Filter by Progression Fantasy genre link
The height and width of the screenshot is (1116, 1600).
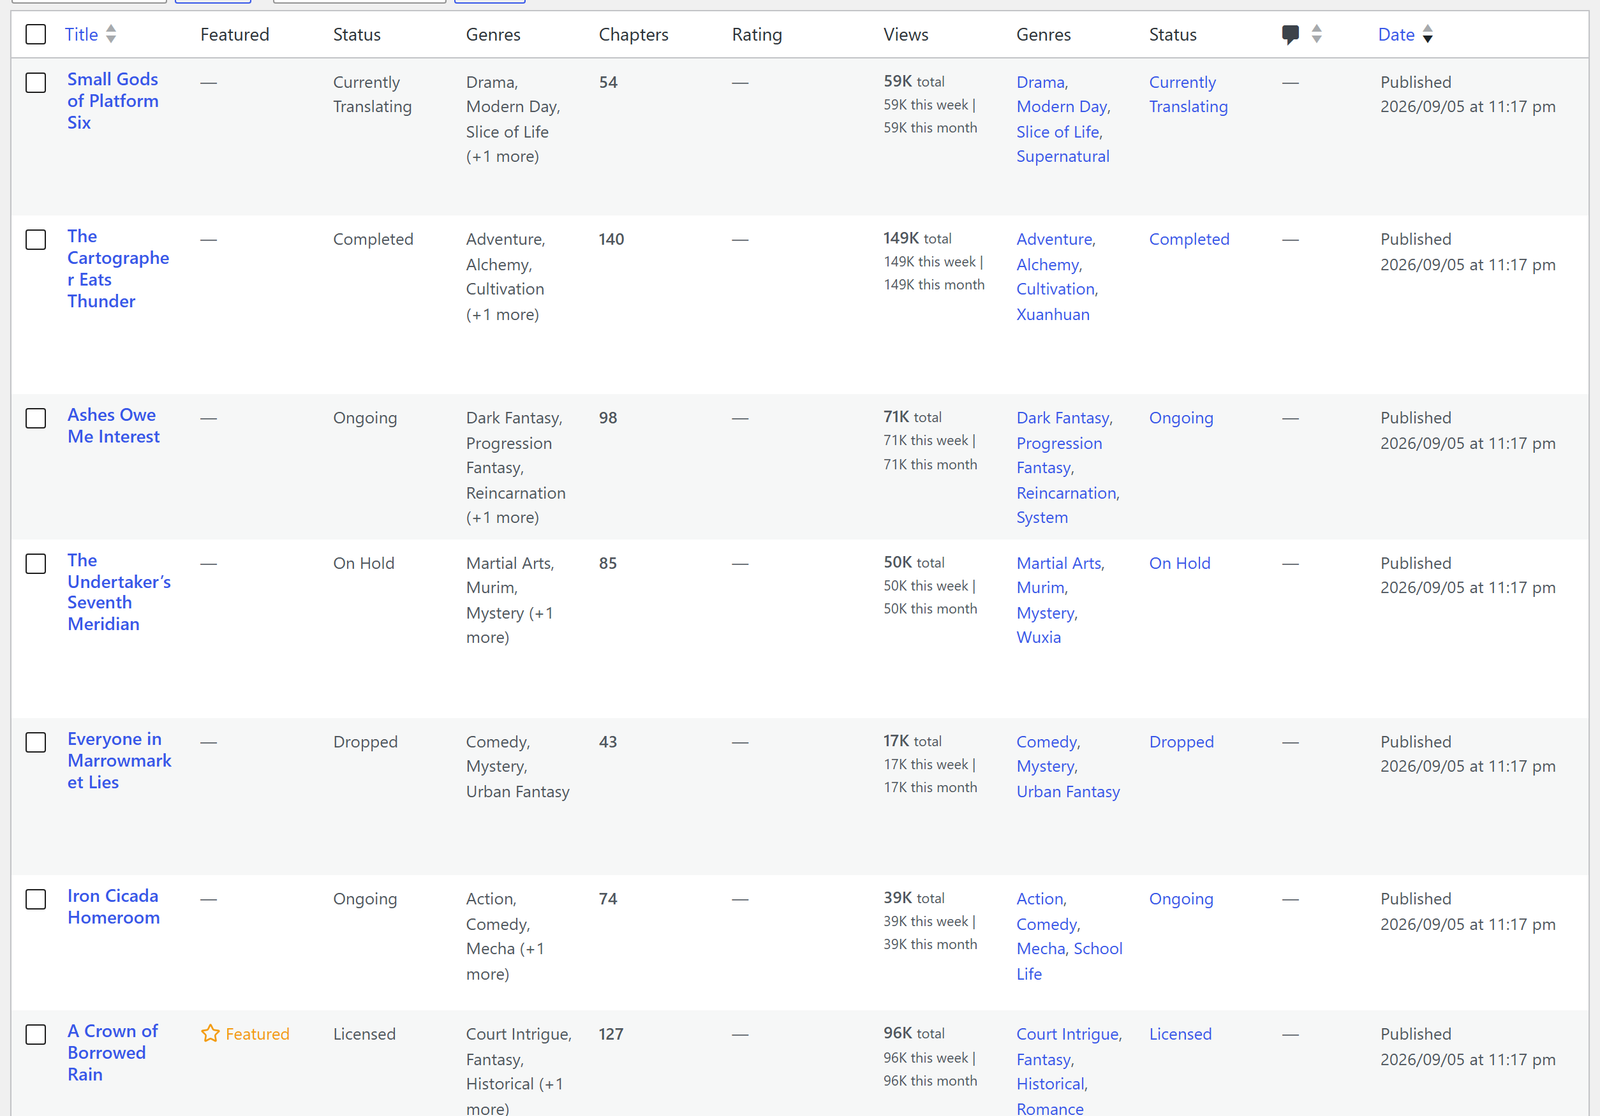pyautogui.click(x=1059, y=455)
